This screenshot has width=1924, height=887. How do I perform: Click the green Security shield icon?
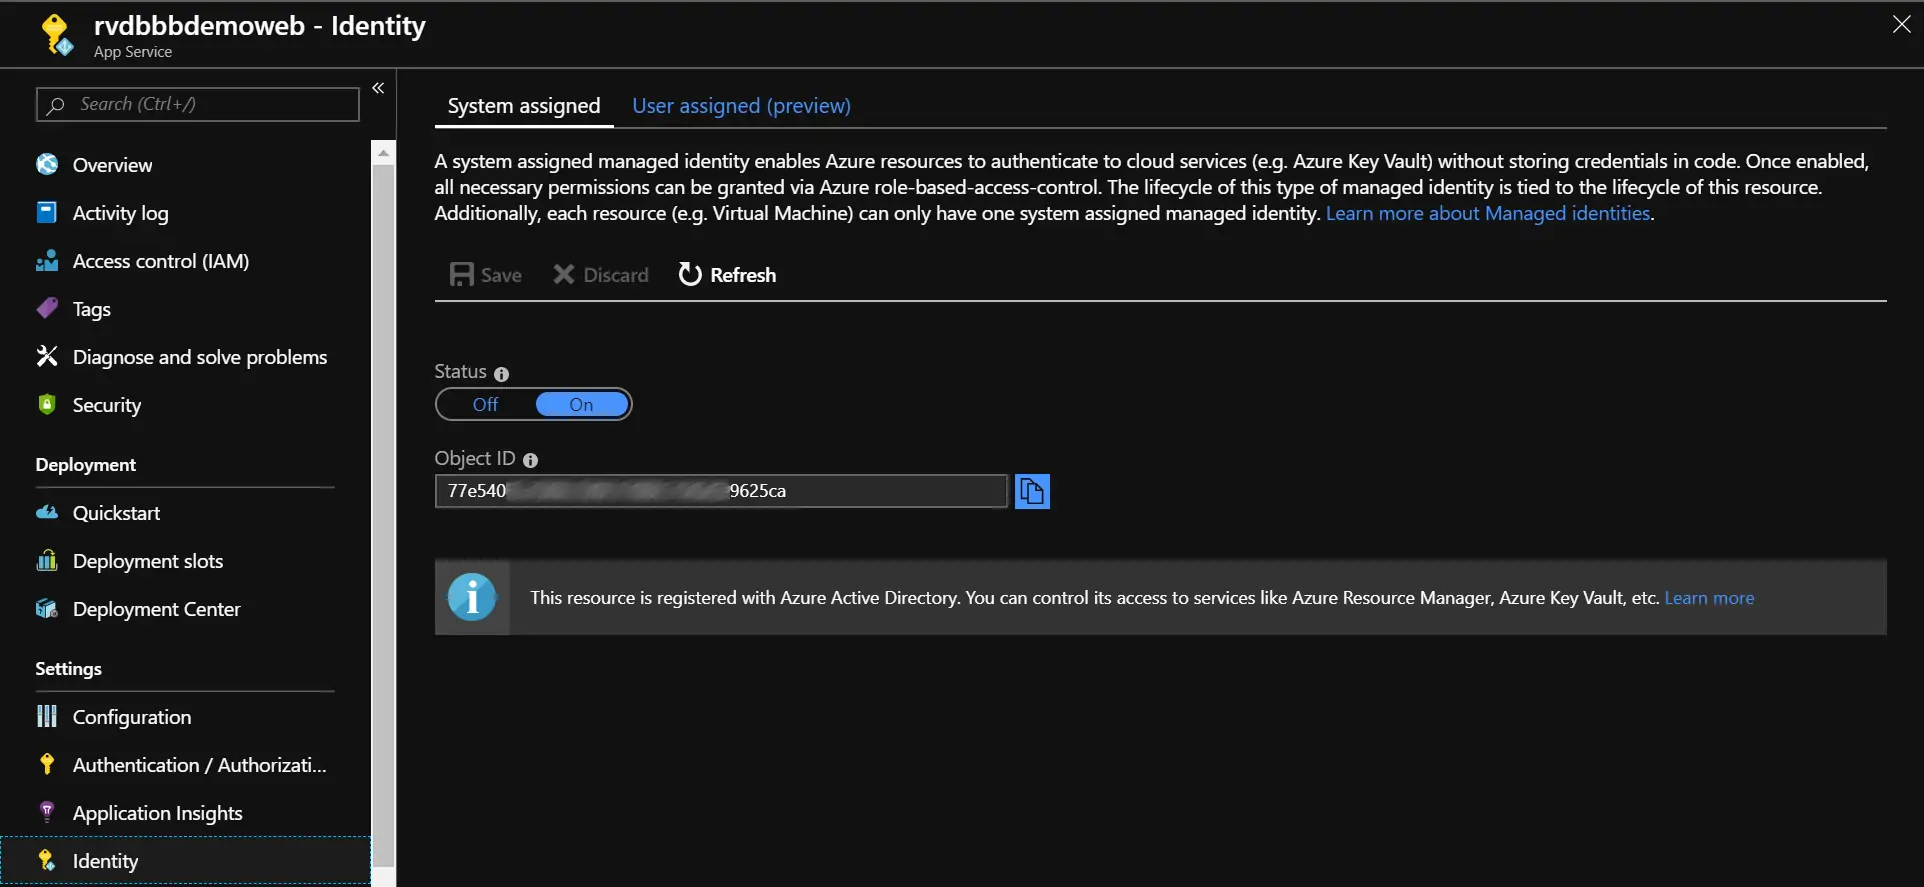(x=47, y=404)
